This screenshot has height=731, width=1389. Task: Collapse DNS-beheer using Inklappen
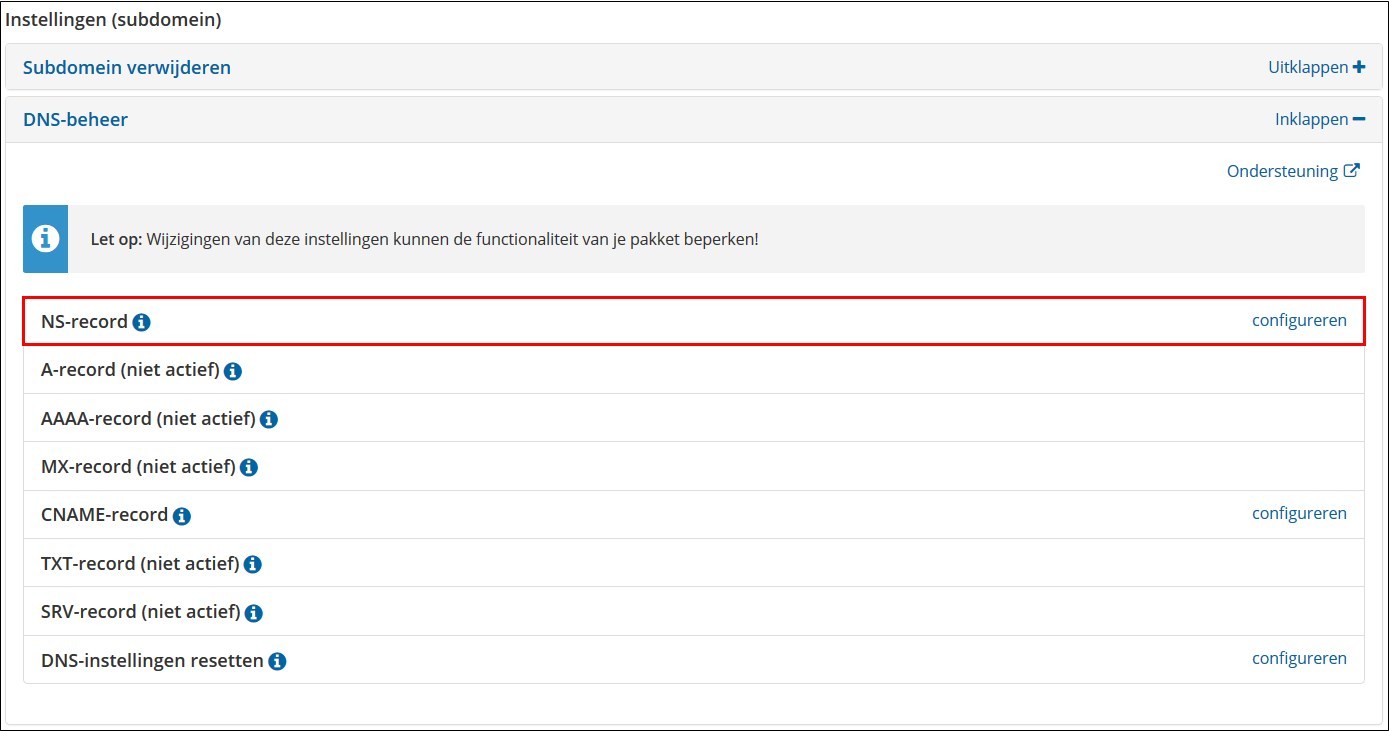coord(1319,119)
